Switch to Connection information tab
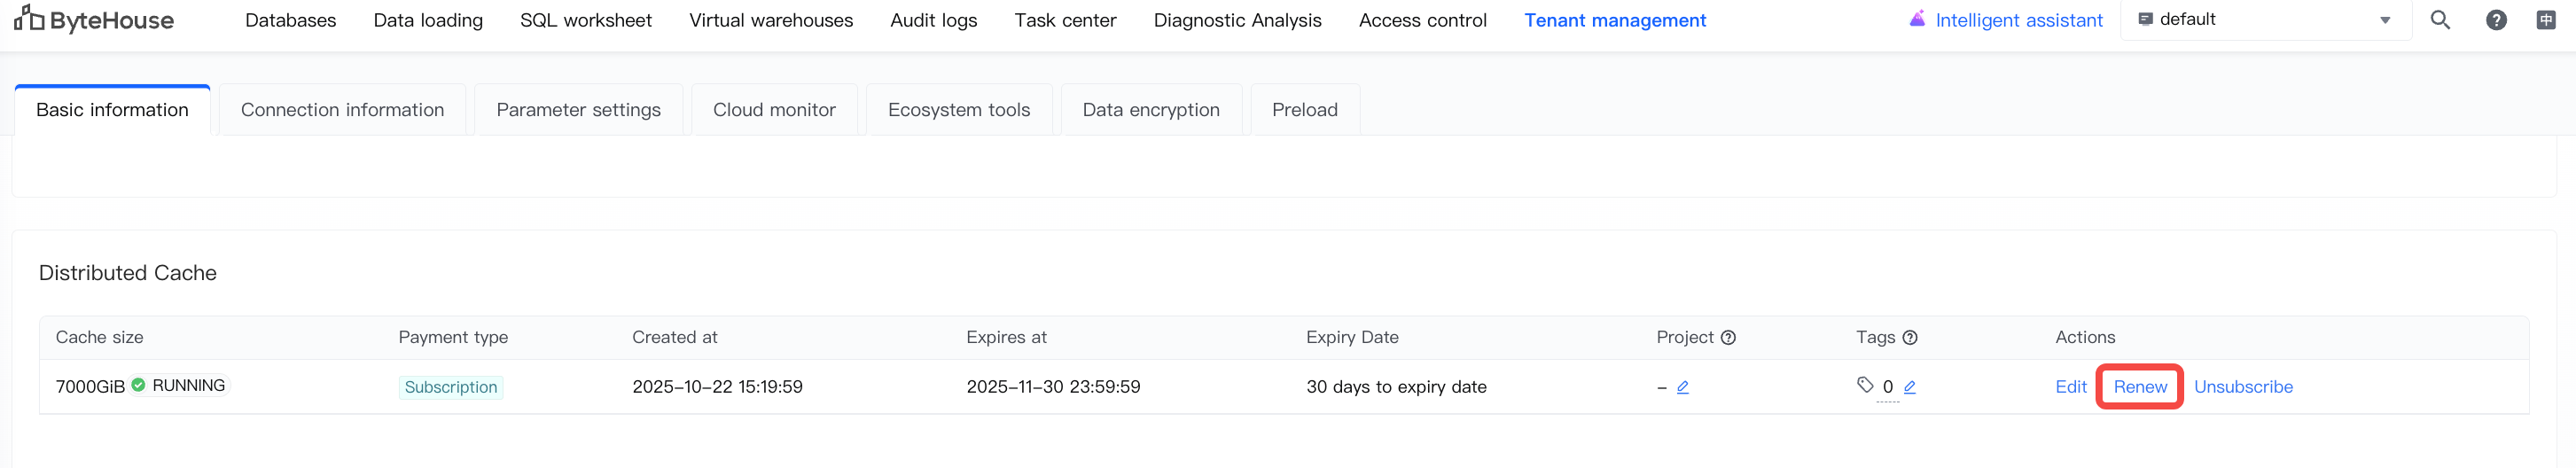The image size is (2576, 468). (342, 110)
